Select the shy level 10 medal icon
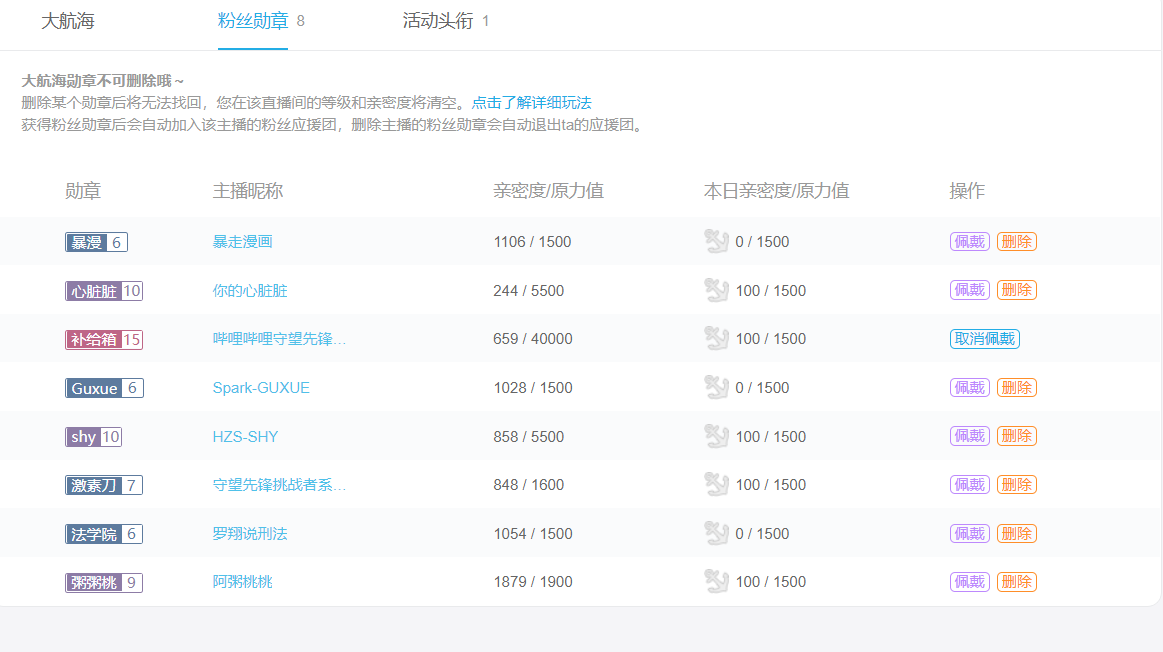This screenshot has width=1163, height=652. click(x=93, y=436)
